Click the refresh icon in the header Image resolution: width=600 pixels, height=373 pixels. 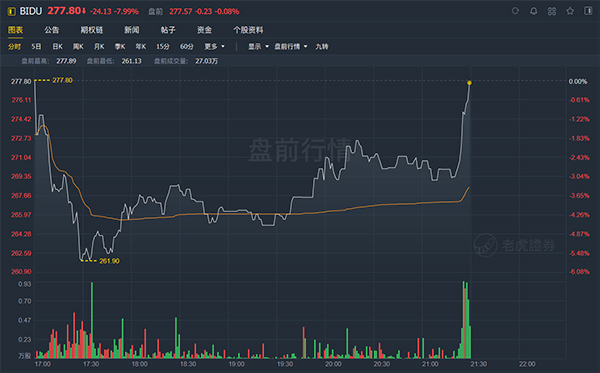click(515, 11)
